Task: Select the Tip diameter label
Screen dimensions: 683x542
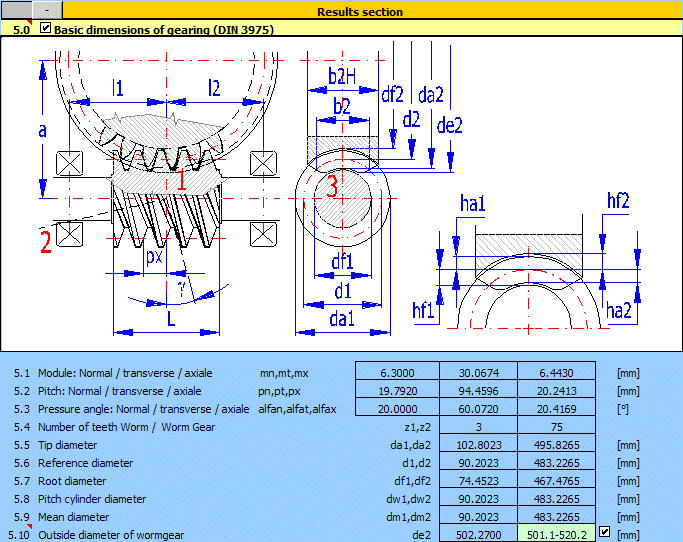Action: [67, 445]
